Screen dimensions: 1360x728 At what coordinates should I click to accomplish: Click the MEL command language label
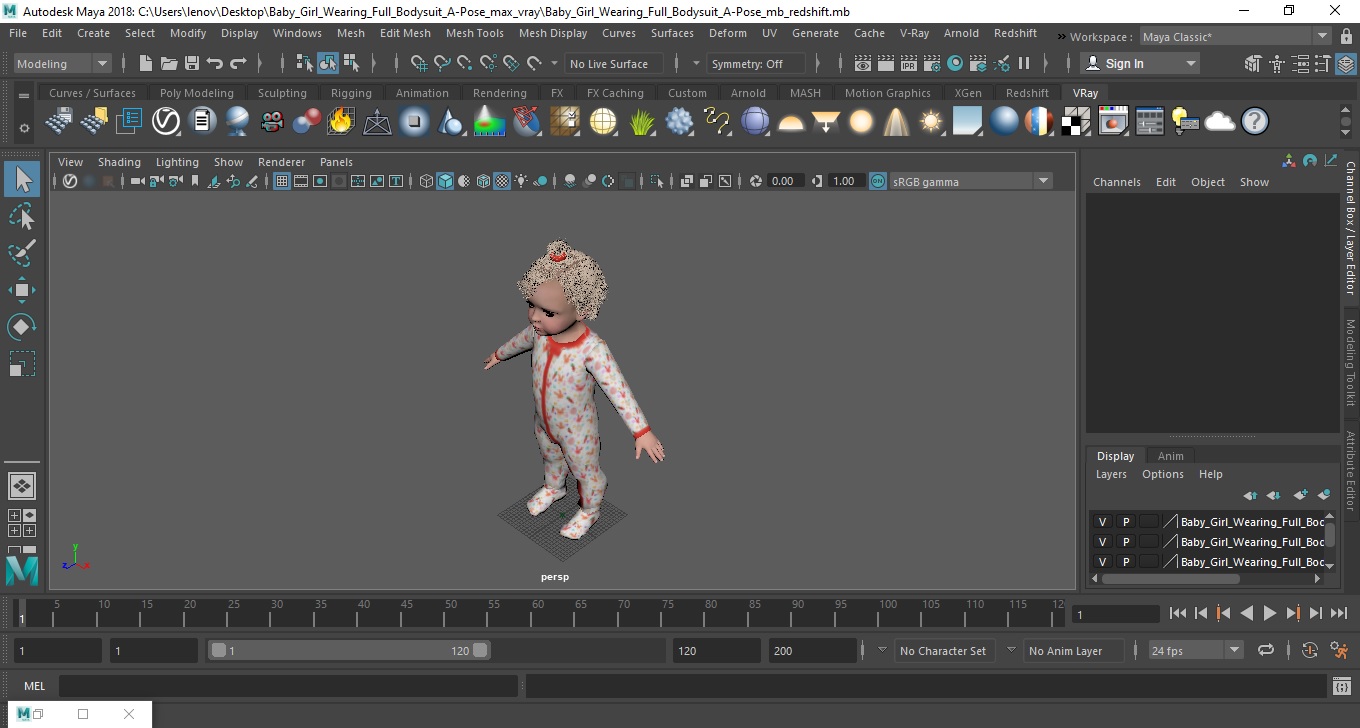35,686
